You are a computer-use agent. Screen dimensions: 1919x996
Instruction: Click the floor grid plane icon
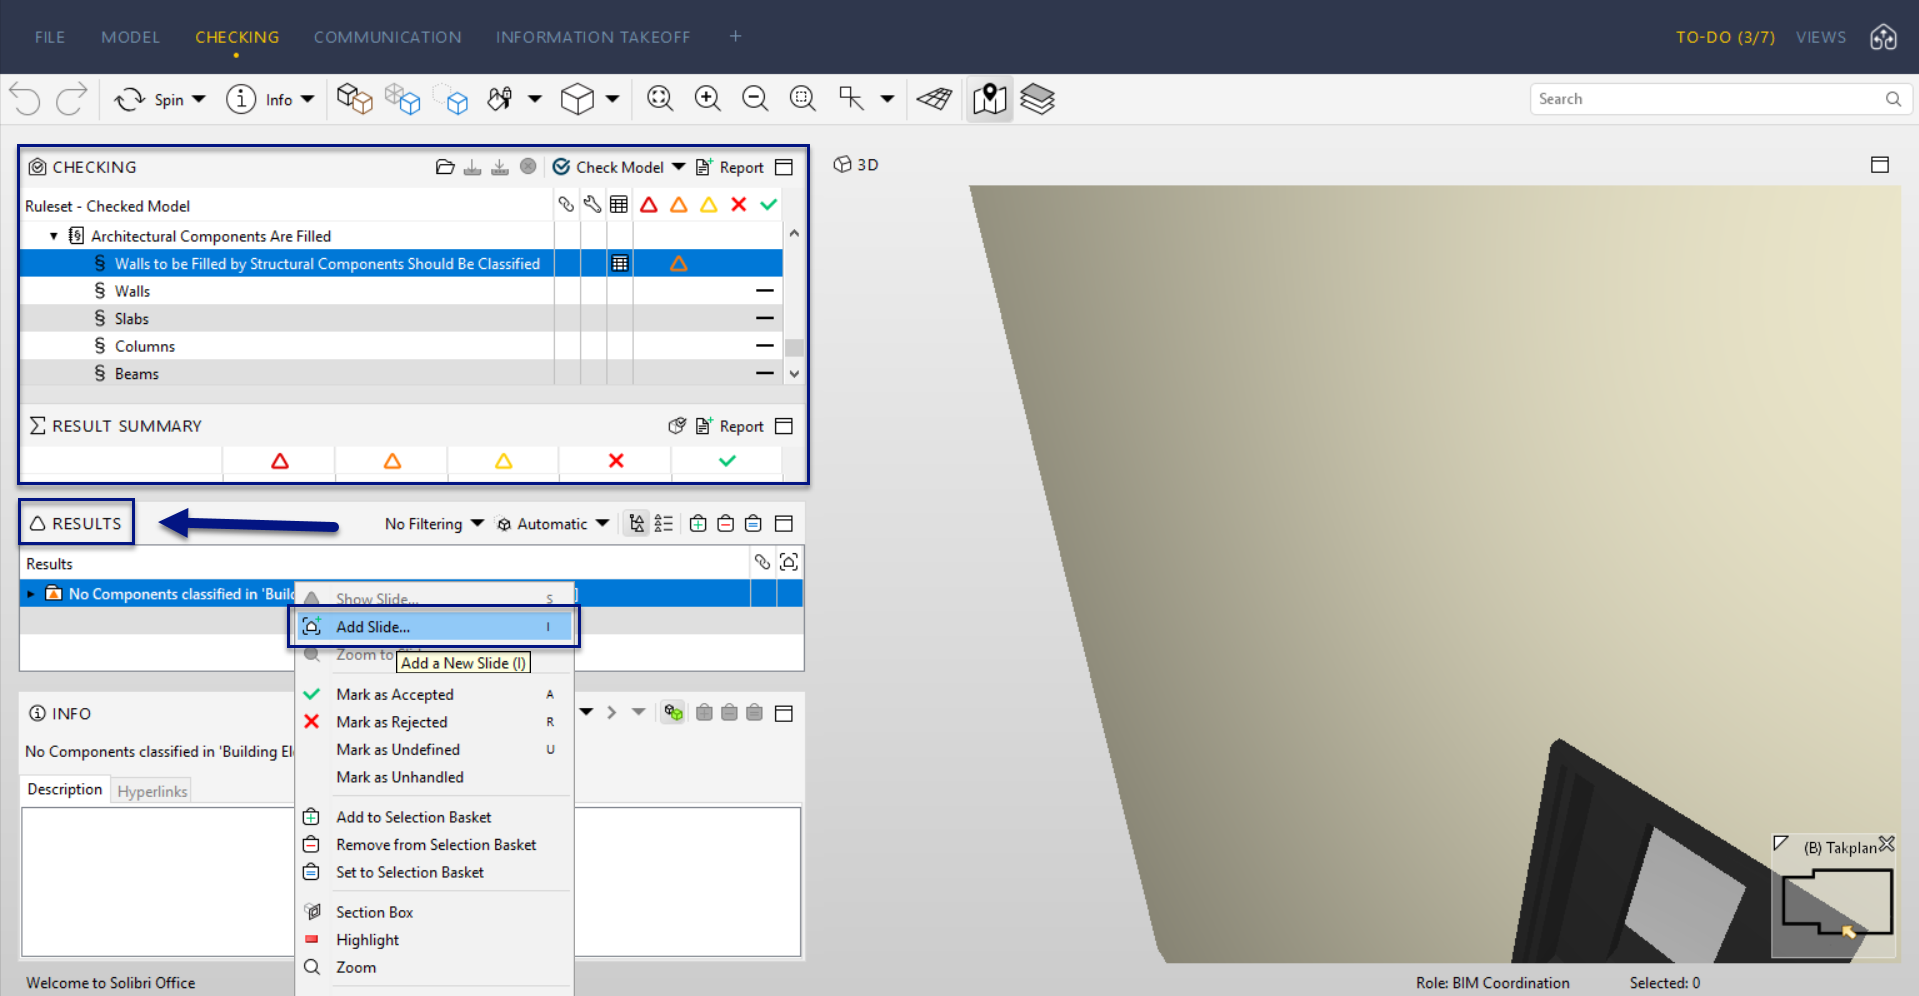(935, 99)
